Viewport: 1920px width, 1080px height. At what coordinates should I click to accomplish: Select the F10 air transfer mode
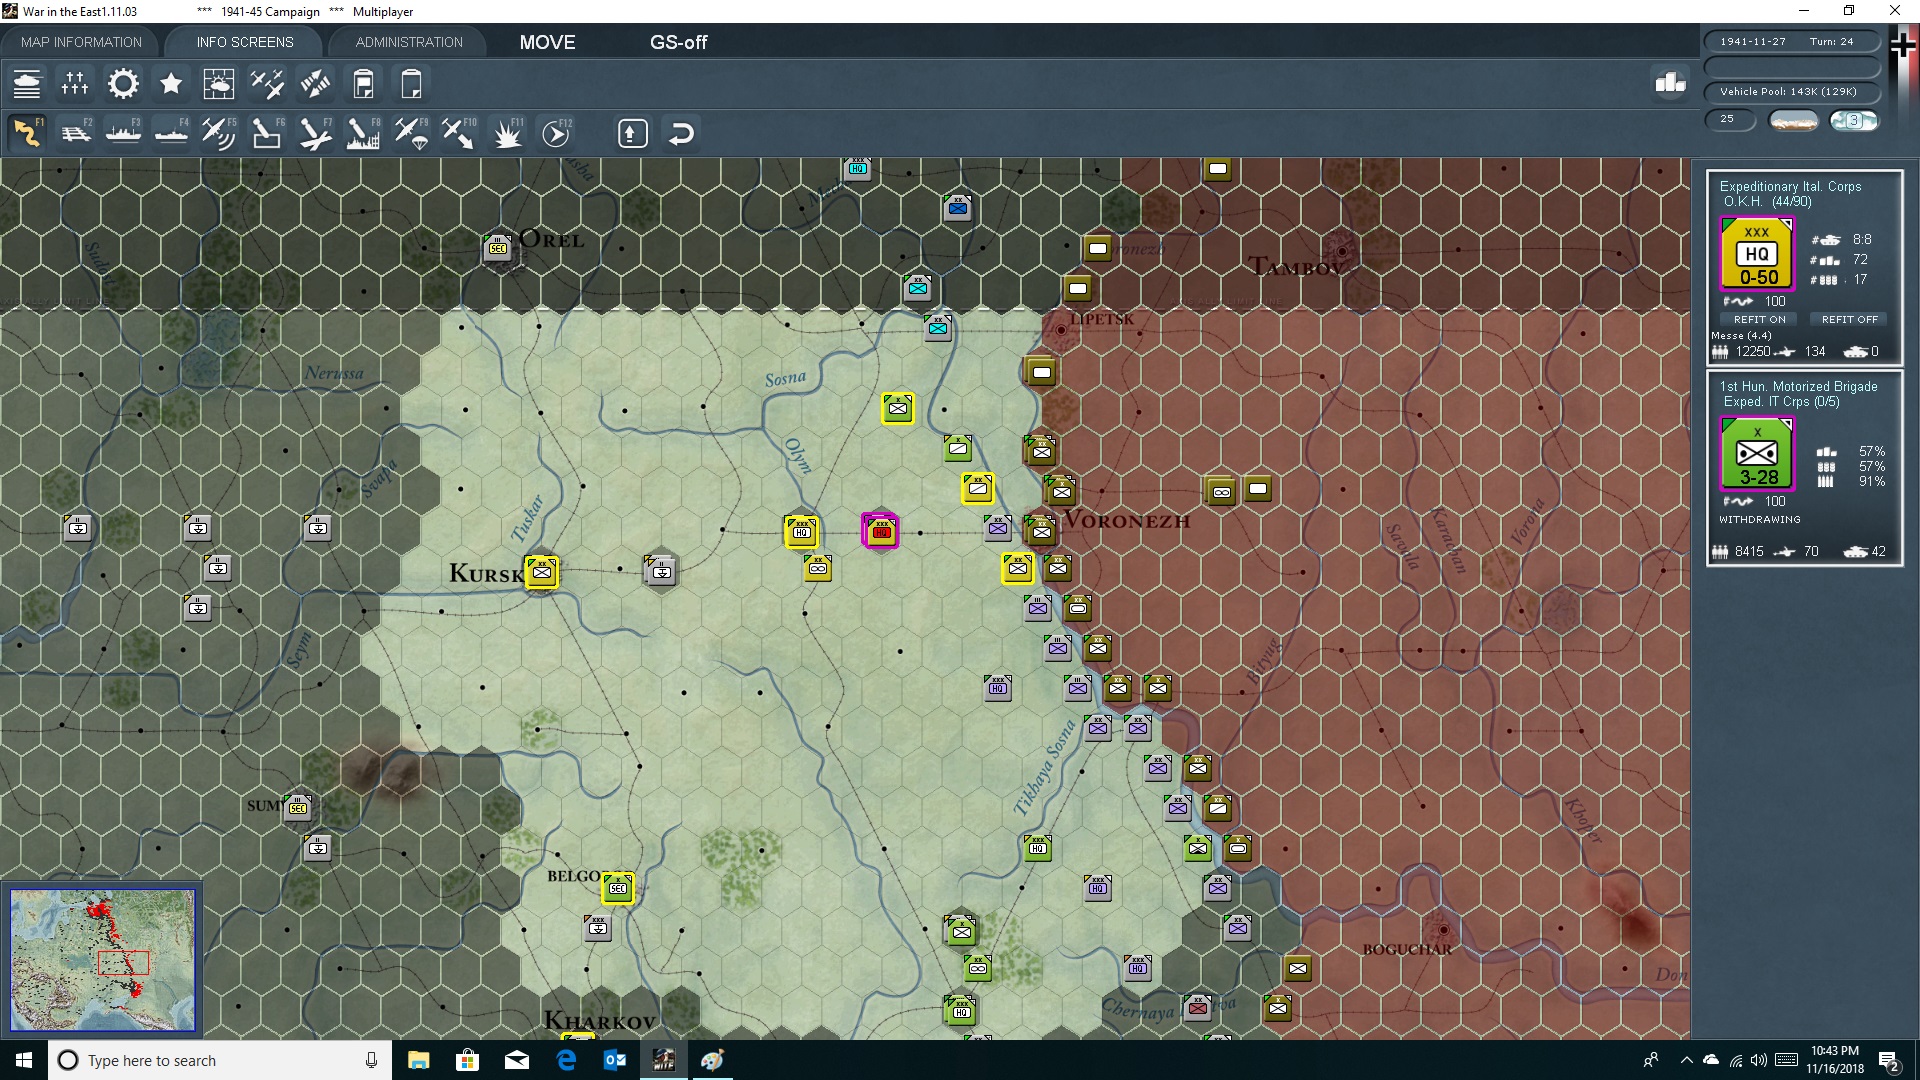point(459,133)
